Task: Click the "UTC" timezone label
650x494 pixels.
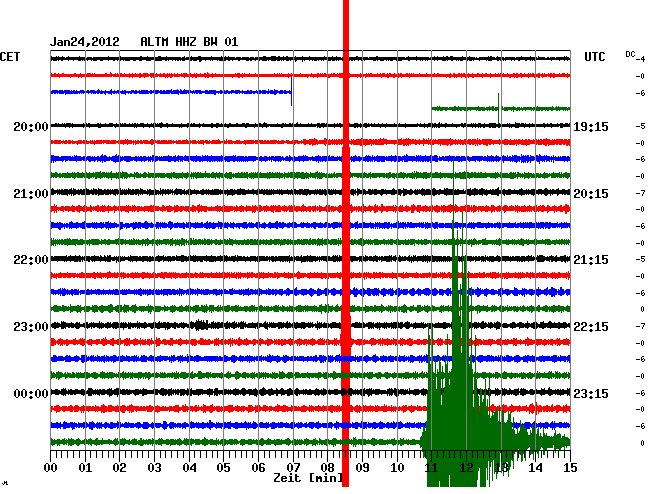Action: pyautogui.click(x=594, y=57)
